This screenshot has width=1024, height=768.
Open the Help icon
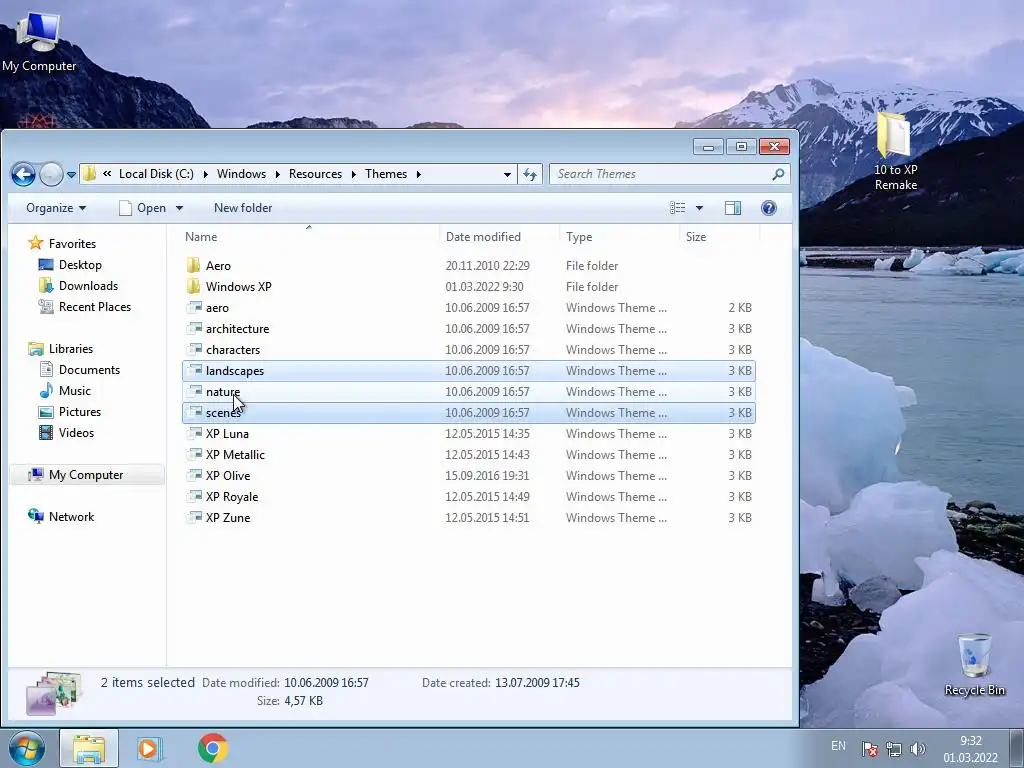click(x=769, y=208)
